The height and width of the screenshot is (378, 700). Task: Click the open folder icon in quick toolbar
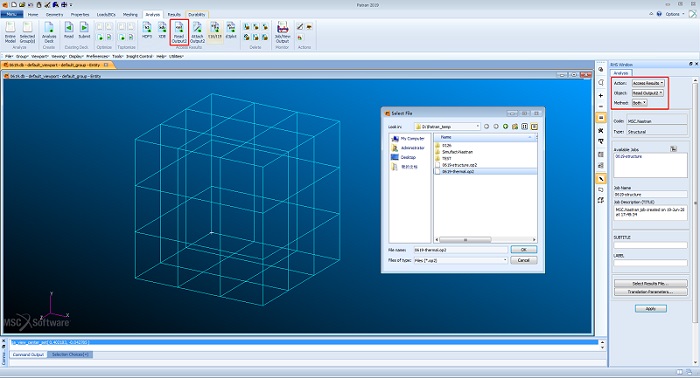tap(22, 4)
